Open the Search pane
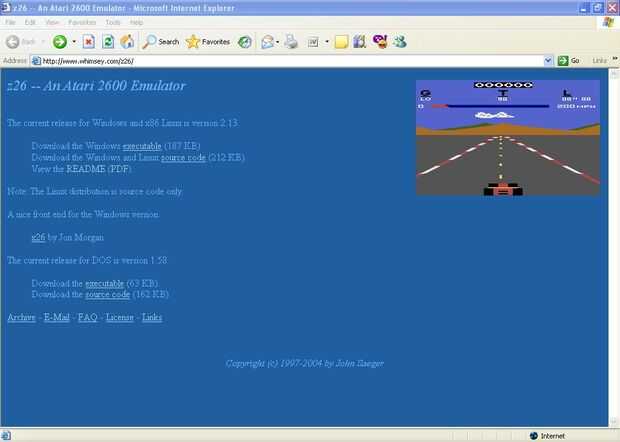 [161, 42]
